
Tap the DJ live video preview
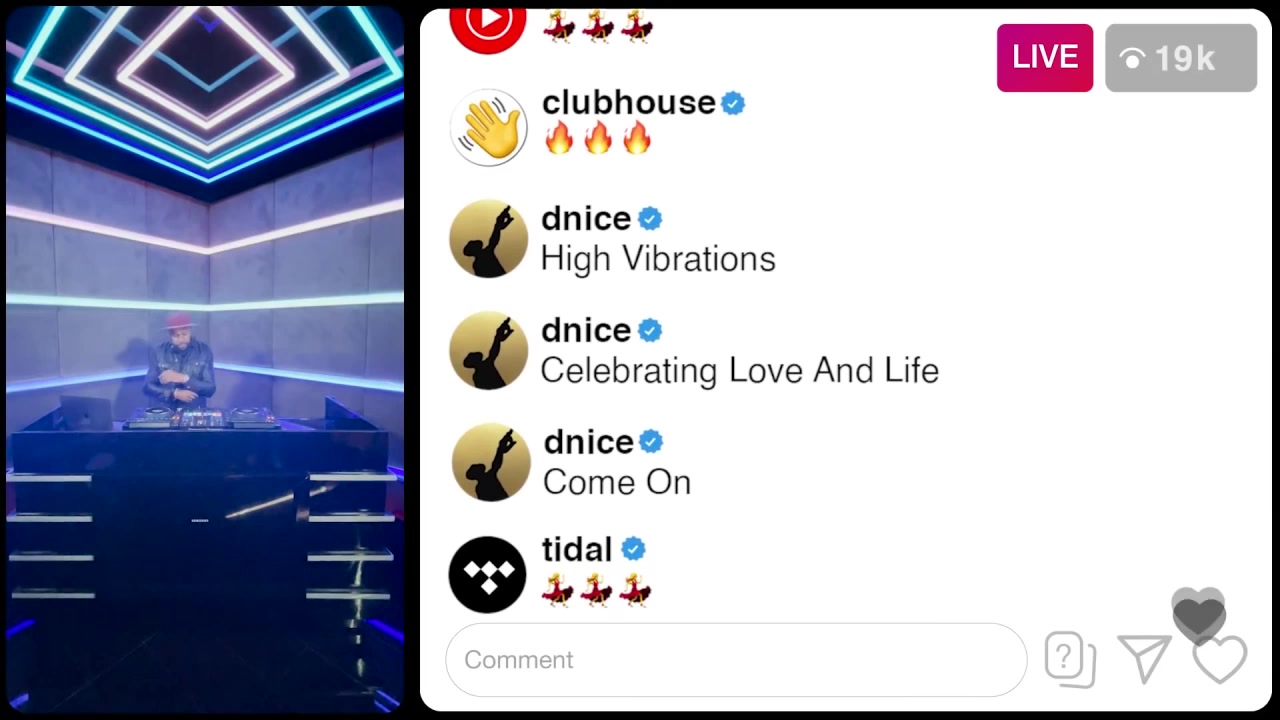pos(205,360)
